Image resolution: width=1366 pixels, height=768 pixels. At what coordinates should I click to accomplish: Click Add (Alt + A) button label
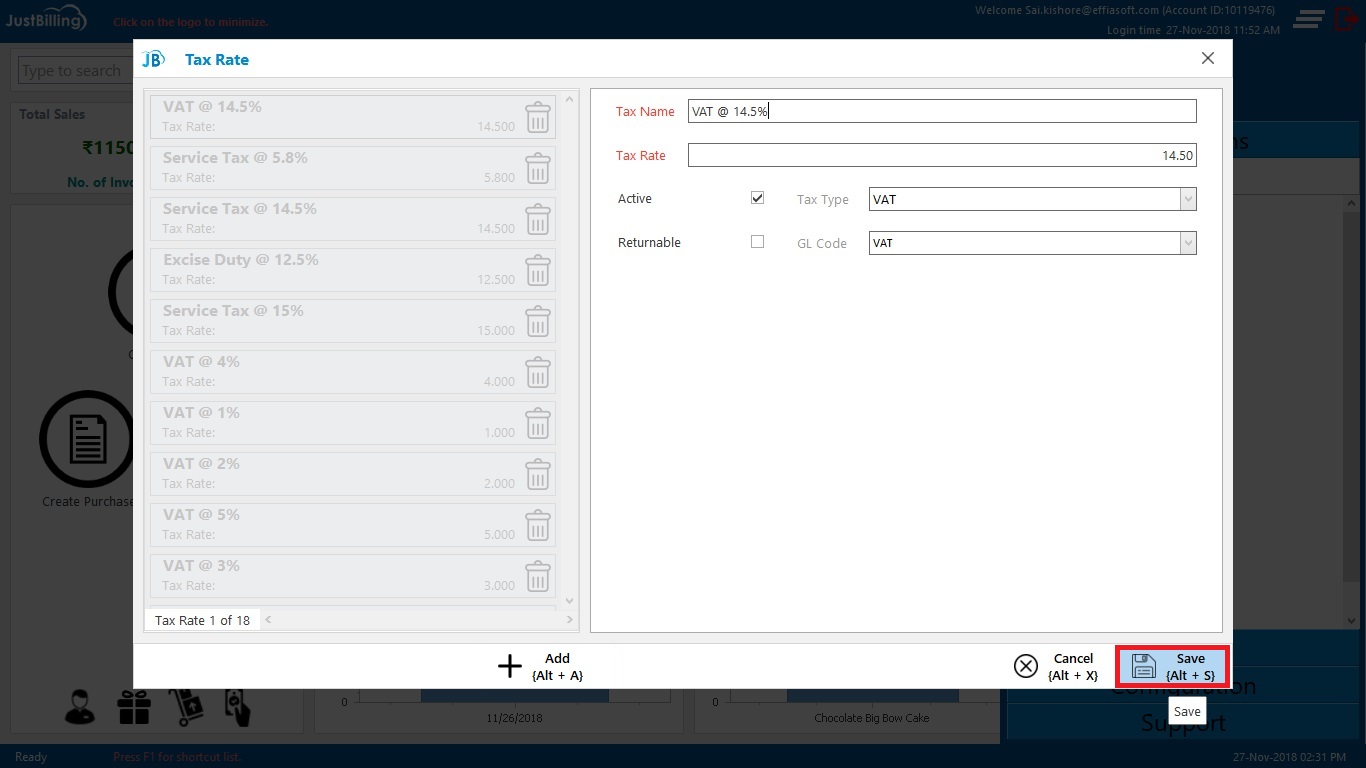[557, 667]
